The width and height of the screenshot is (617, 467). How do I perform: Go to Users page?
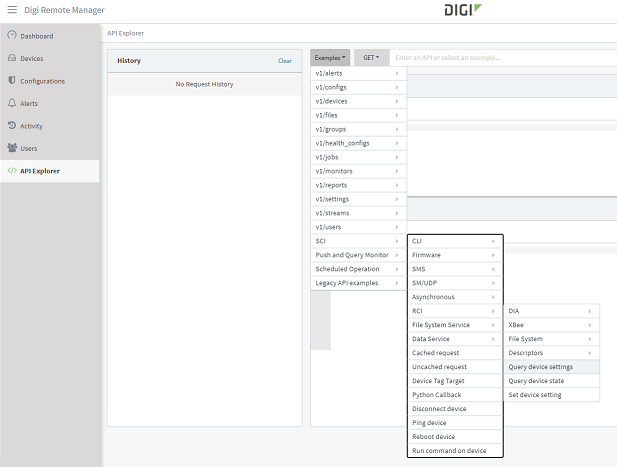point(50,148)
